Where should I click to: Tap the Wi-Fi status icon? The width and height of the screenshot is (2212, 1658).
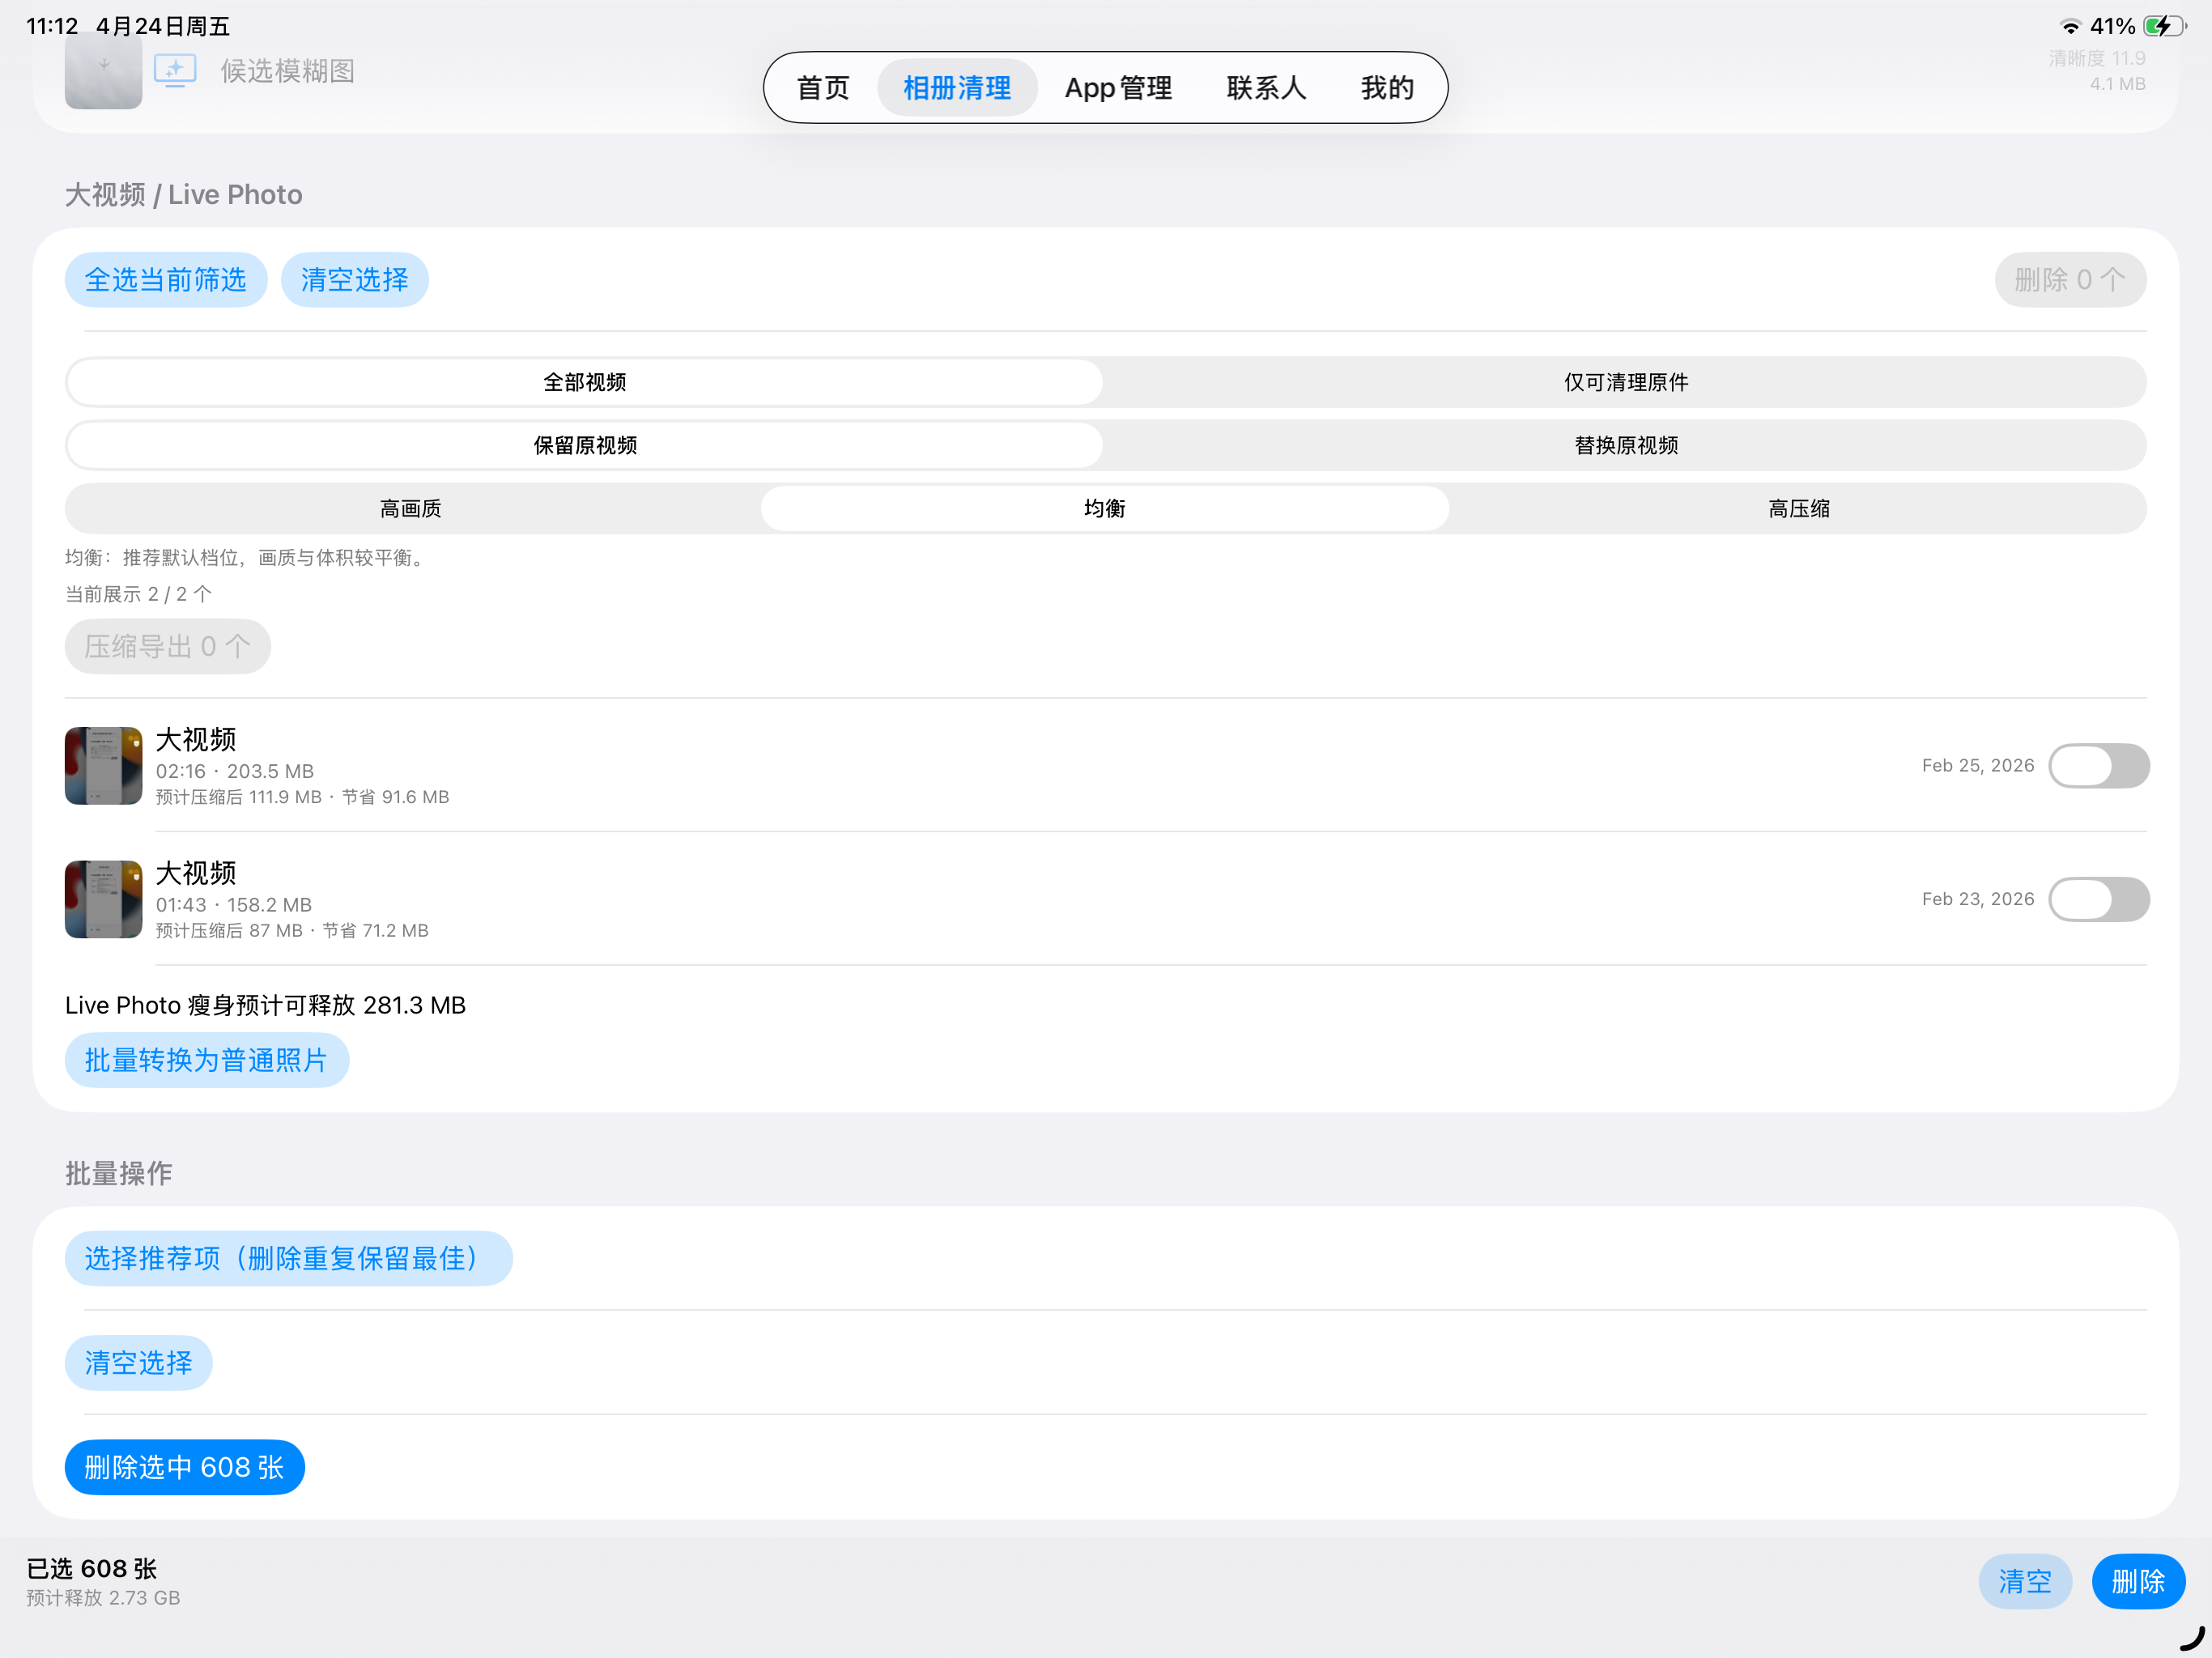[2070, 26]
